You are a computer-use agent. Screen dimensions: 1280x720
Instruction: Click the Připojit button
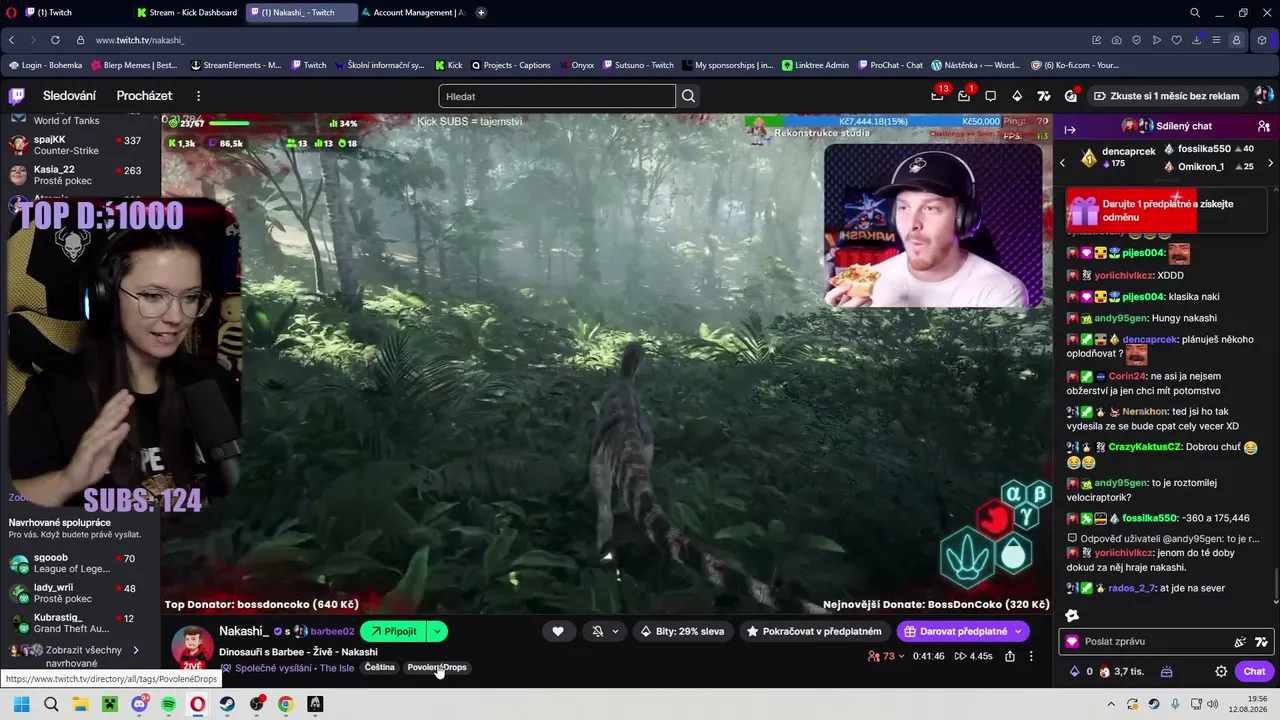(x=393, y=631)
